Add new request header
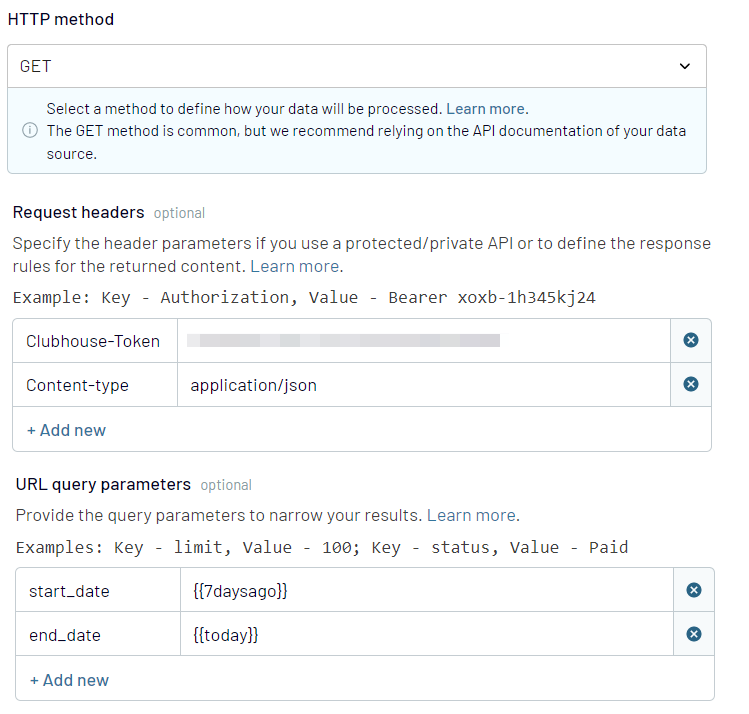Screen dimensions: 749x714 tap(66, 430)
